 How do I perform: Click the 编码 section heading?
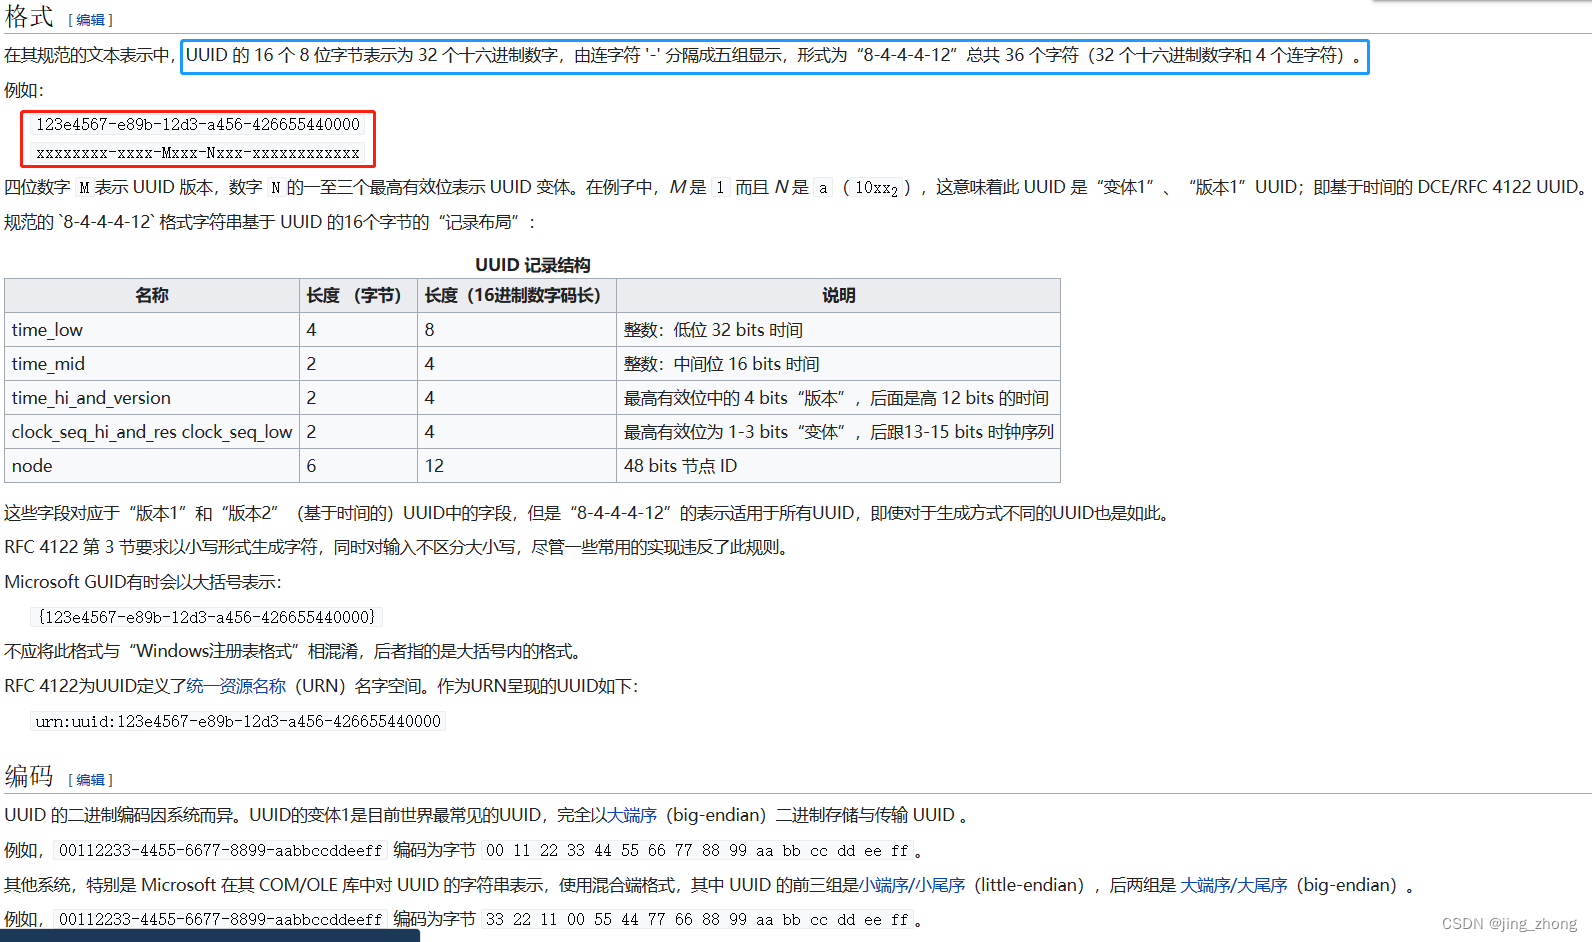[29, 776]
